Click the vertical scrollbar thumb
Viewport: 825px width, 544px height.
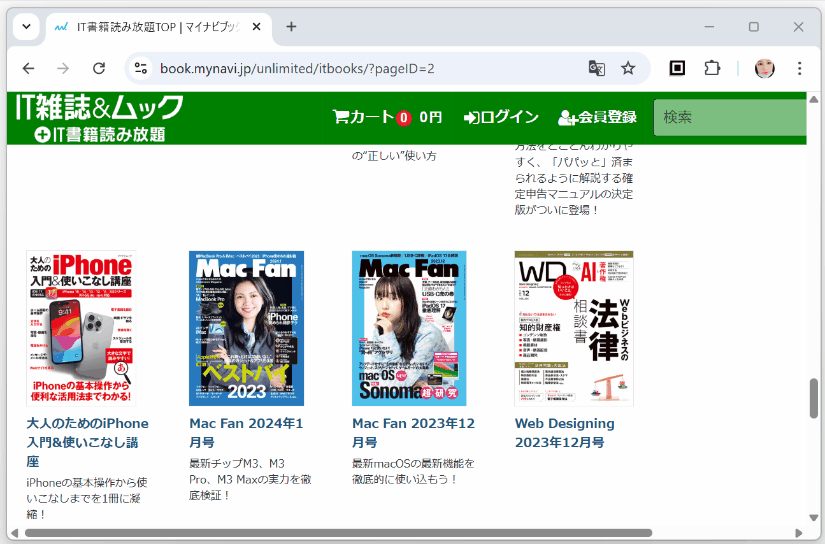[813, 398]
